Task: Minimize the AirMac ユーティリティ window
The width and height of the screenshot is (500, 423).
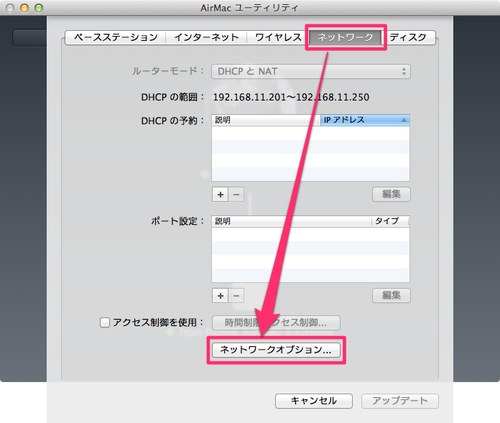Action: [24, 8]
